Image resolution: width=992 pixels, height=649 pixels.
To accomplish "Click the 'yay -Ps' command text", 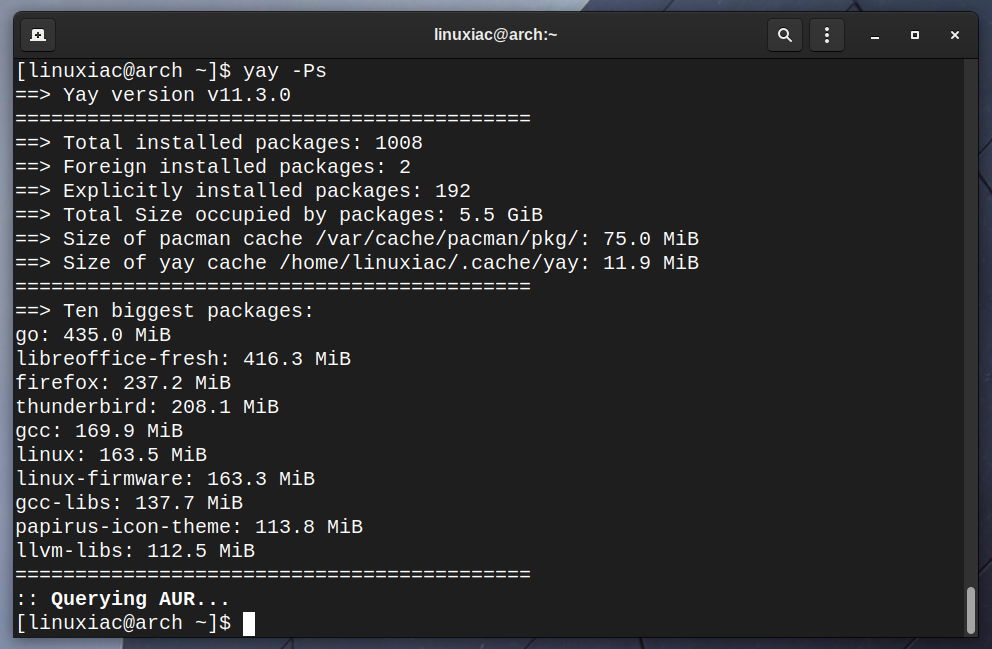I will [x=285, y=71].
